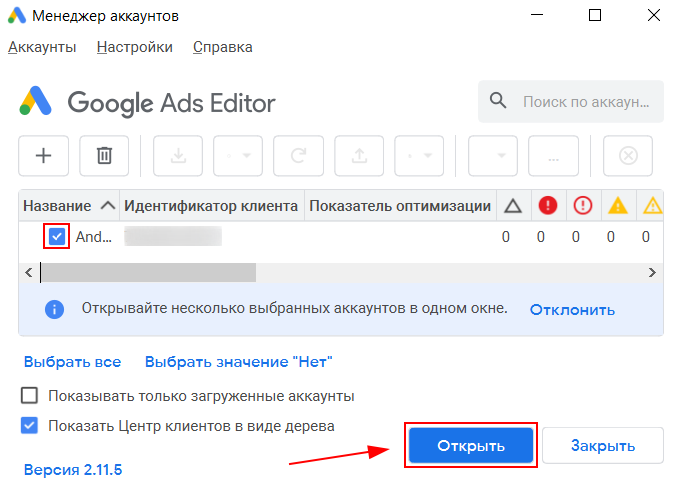Click the download account toolbar icon
The height and width of the screenshot is (491, 681).
coord(178,155)
